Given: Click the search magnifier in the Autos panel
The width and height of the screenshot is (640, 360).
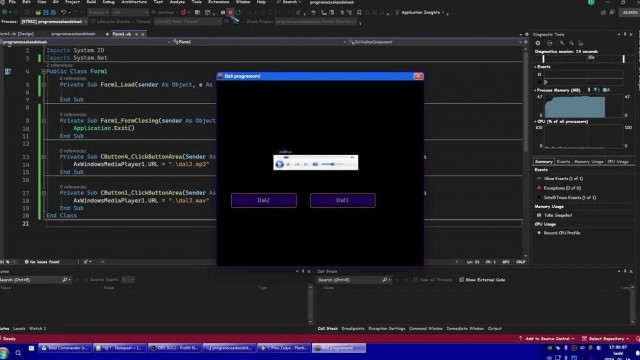Looking at the screenshot, I should [x=65, y=280].
